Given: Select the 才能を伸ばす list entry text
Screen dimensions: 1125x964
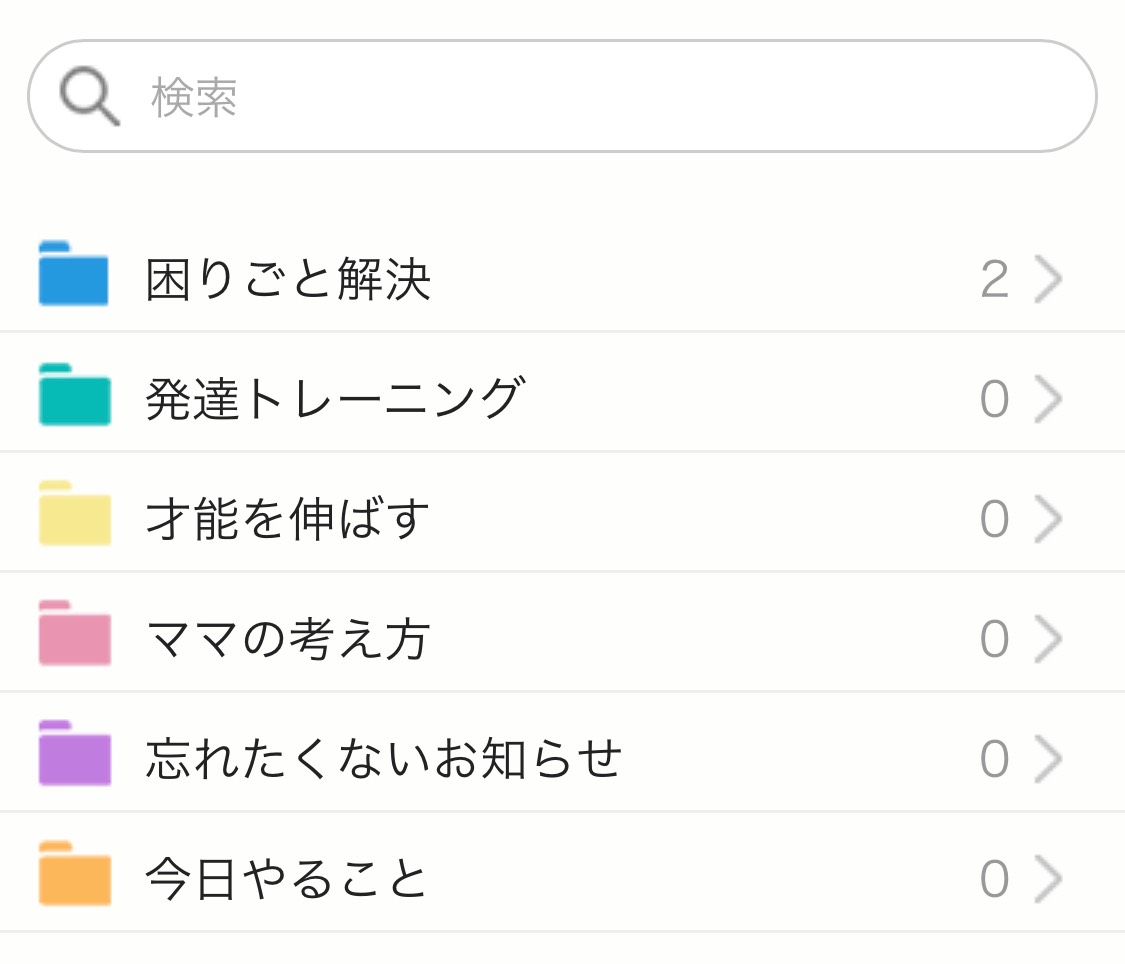Looking at the screenshot, I should click(288, 520).
